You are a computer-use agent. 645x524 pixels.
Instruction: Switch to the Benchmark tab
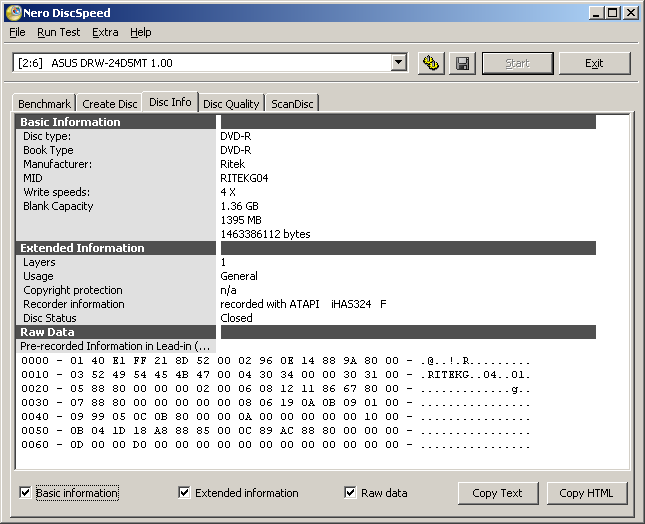[x=44, y=104]
